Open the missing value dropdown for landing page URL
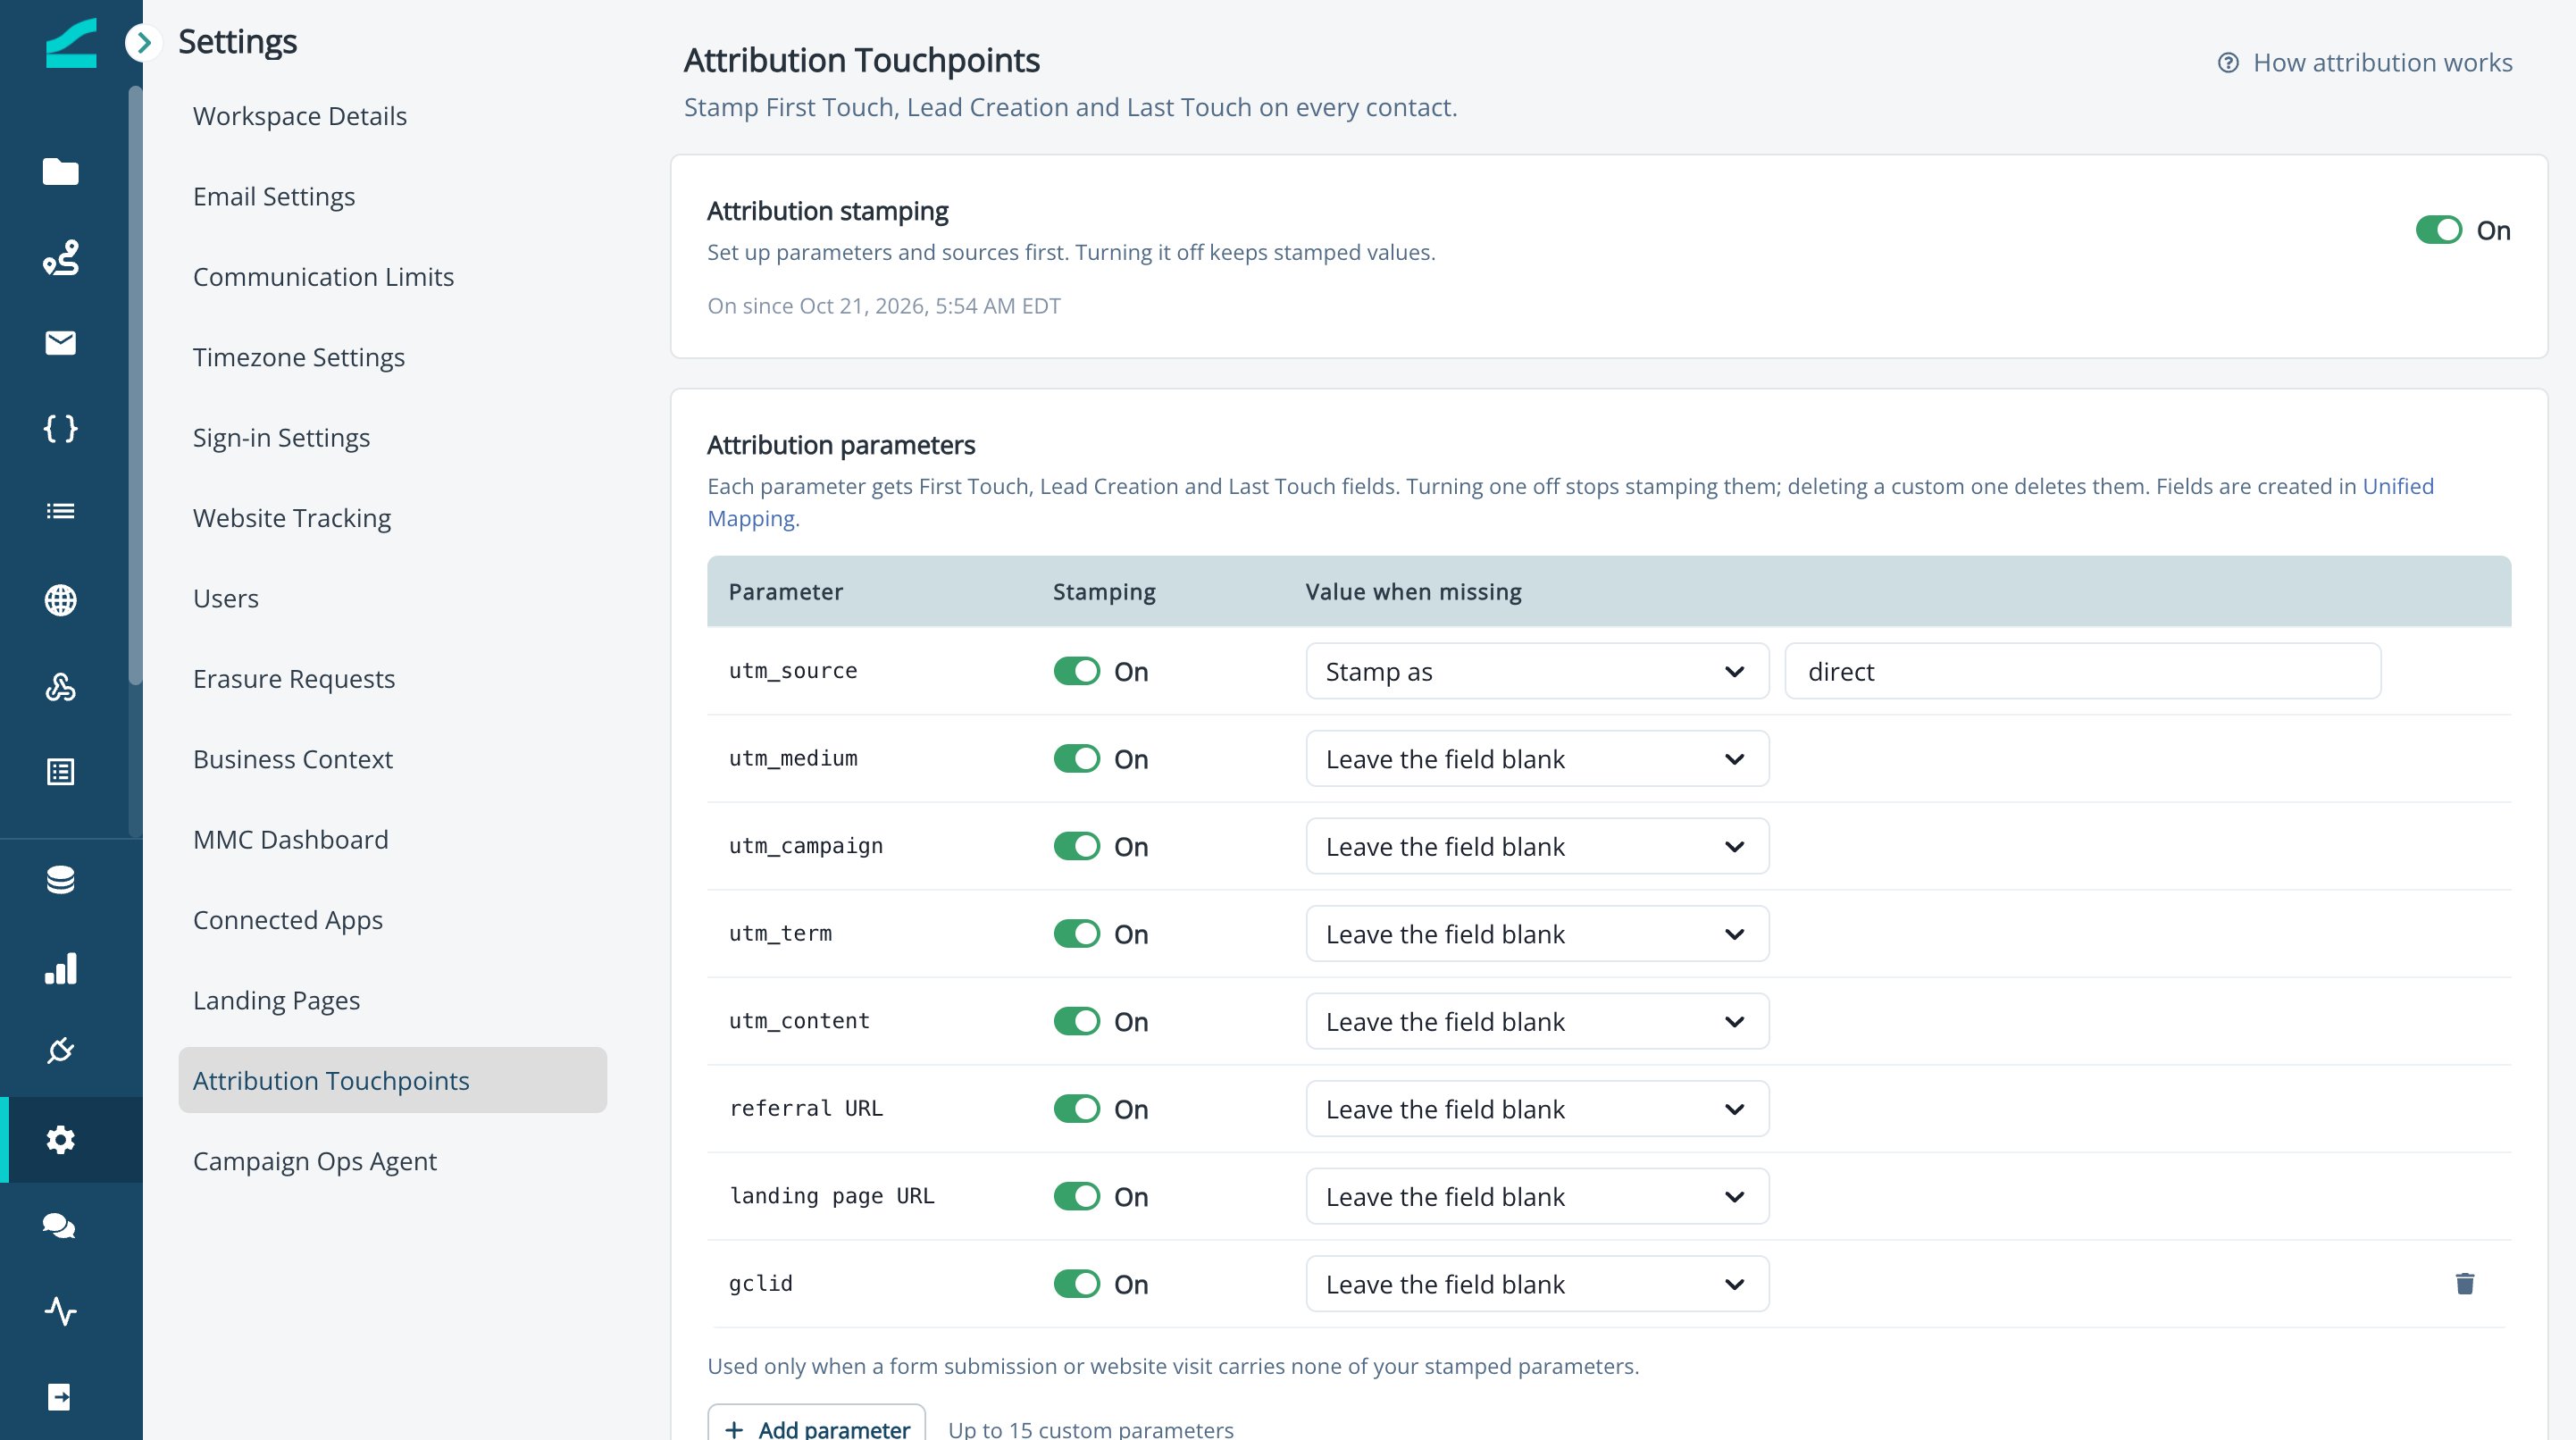The image size is (2576, 1440). tap(1537, 1196)
